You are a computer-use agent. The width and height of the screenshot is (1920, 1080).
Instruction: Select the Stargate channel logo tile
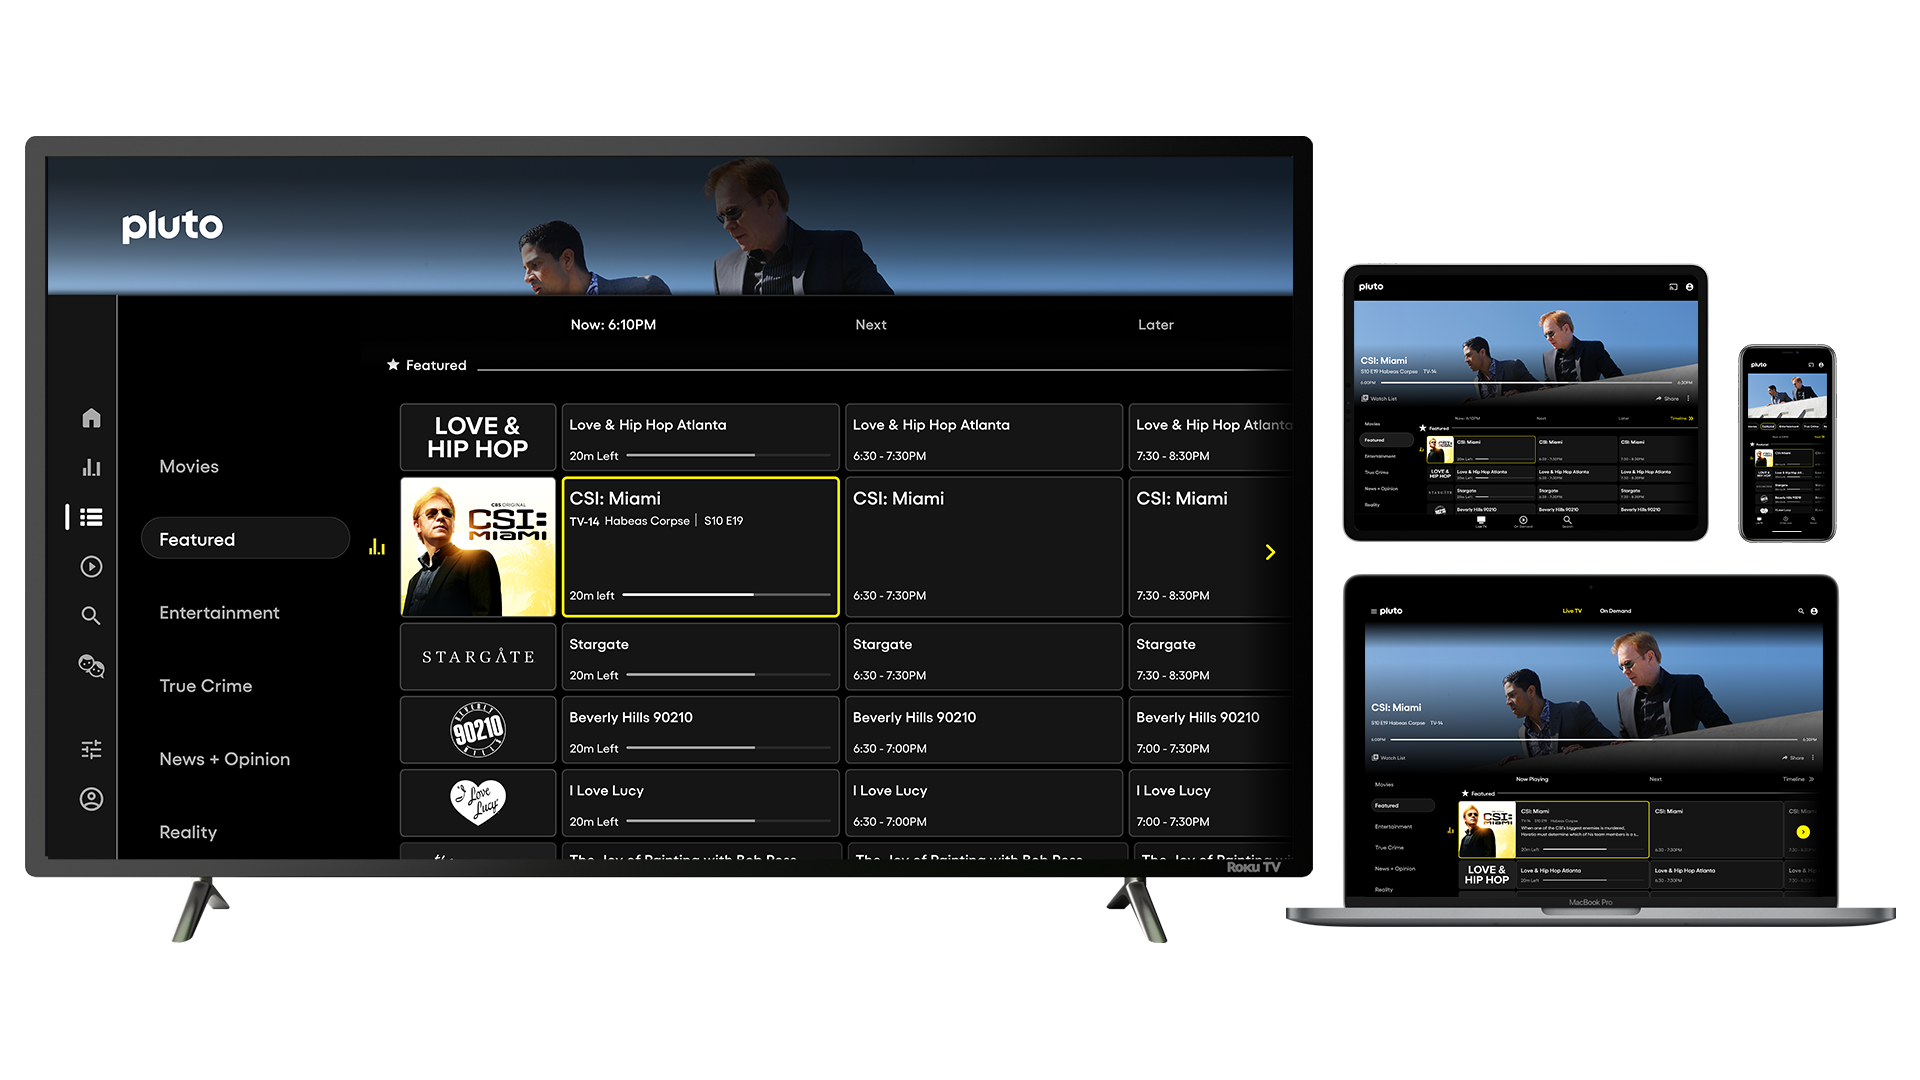[478, 657]
